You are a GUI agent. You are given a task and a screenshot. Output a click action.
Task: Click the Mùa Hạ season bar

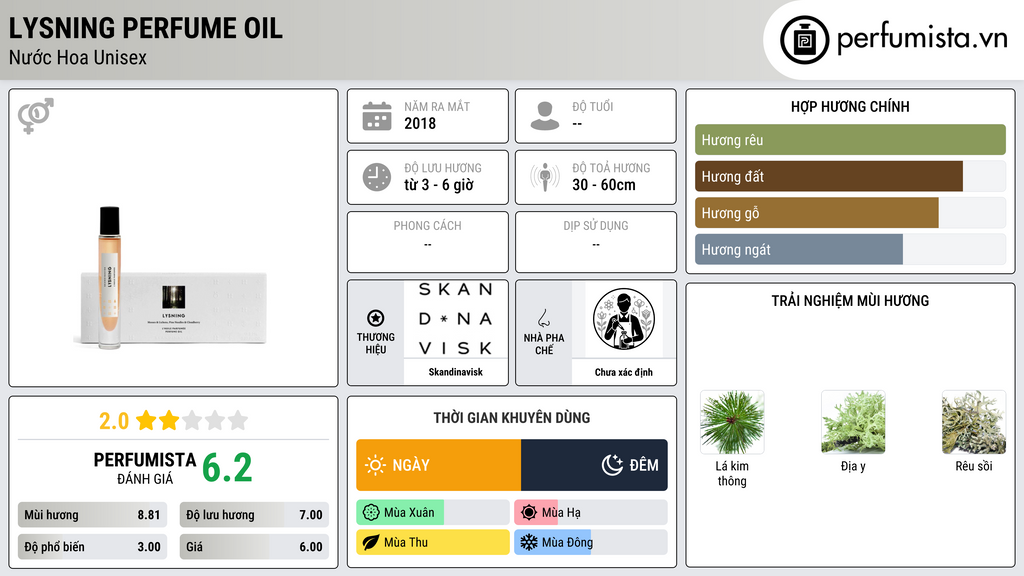tap(591, 513)
